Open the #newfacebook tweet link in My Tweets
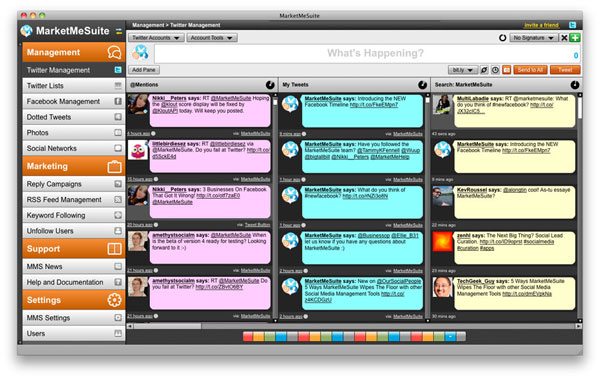Screen dimensions: 600x379 pos(365,196)
